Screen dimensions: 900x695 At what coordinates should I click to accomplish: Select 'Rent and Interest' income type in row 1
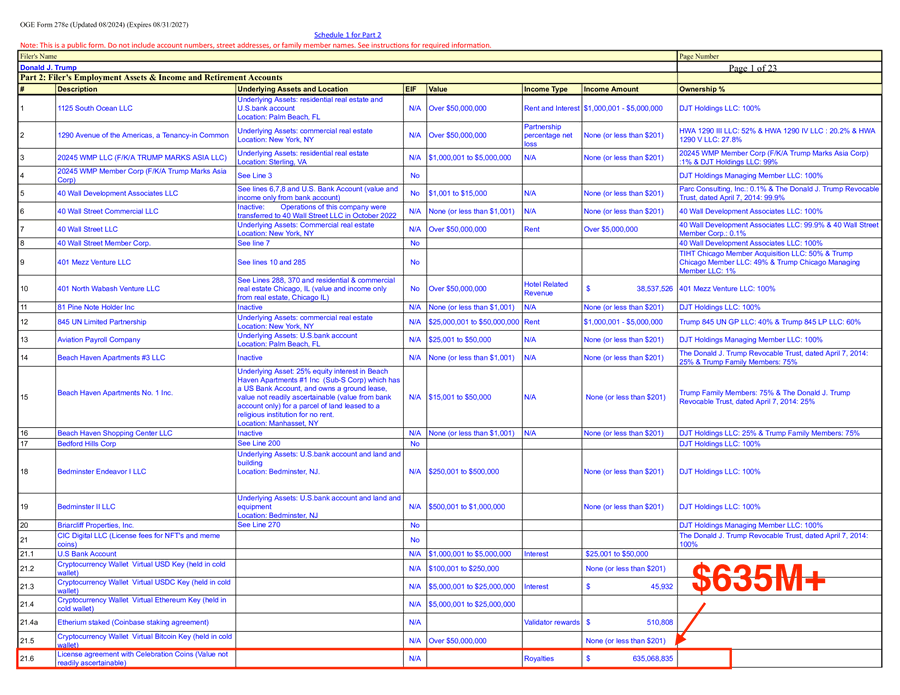[x=552, y=108]
